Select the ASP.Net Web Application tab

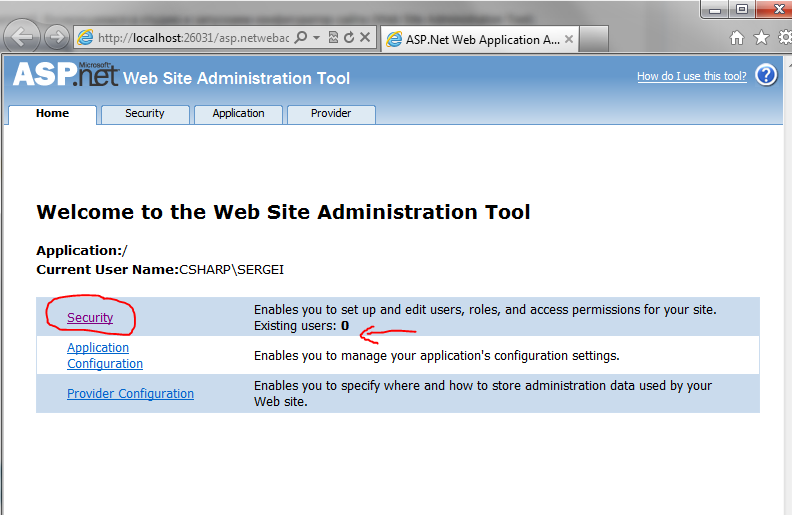[x=478, y=40]
